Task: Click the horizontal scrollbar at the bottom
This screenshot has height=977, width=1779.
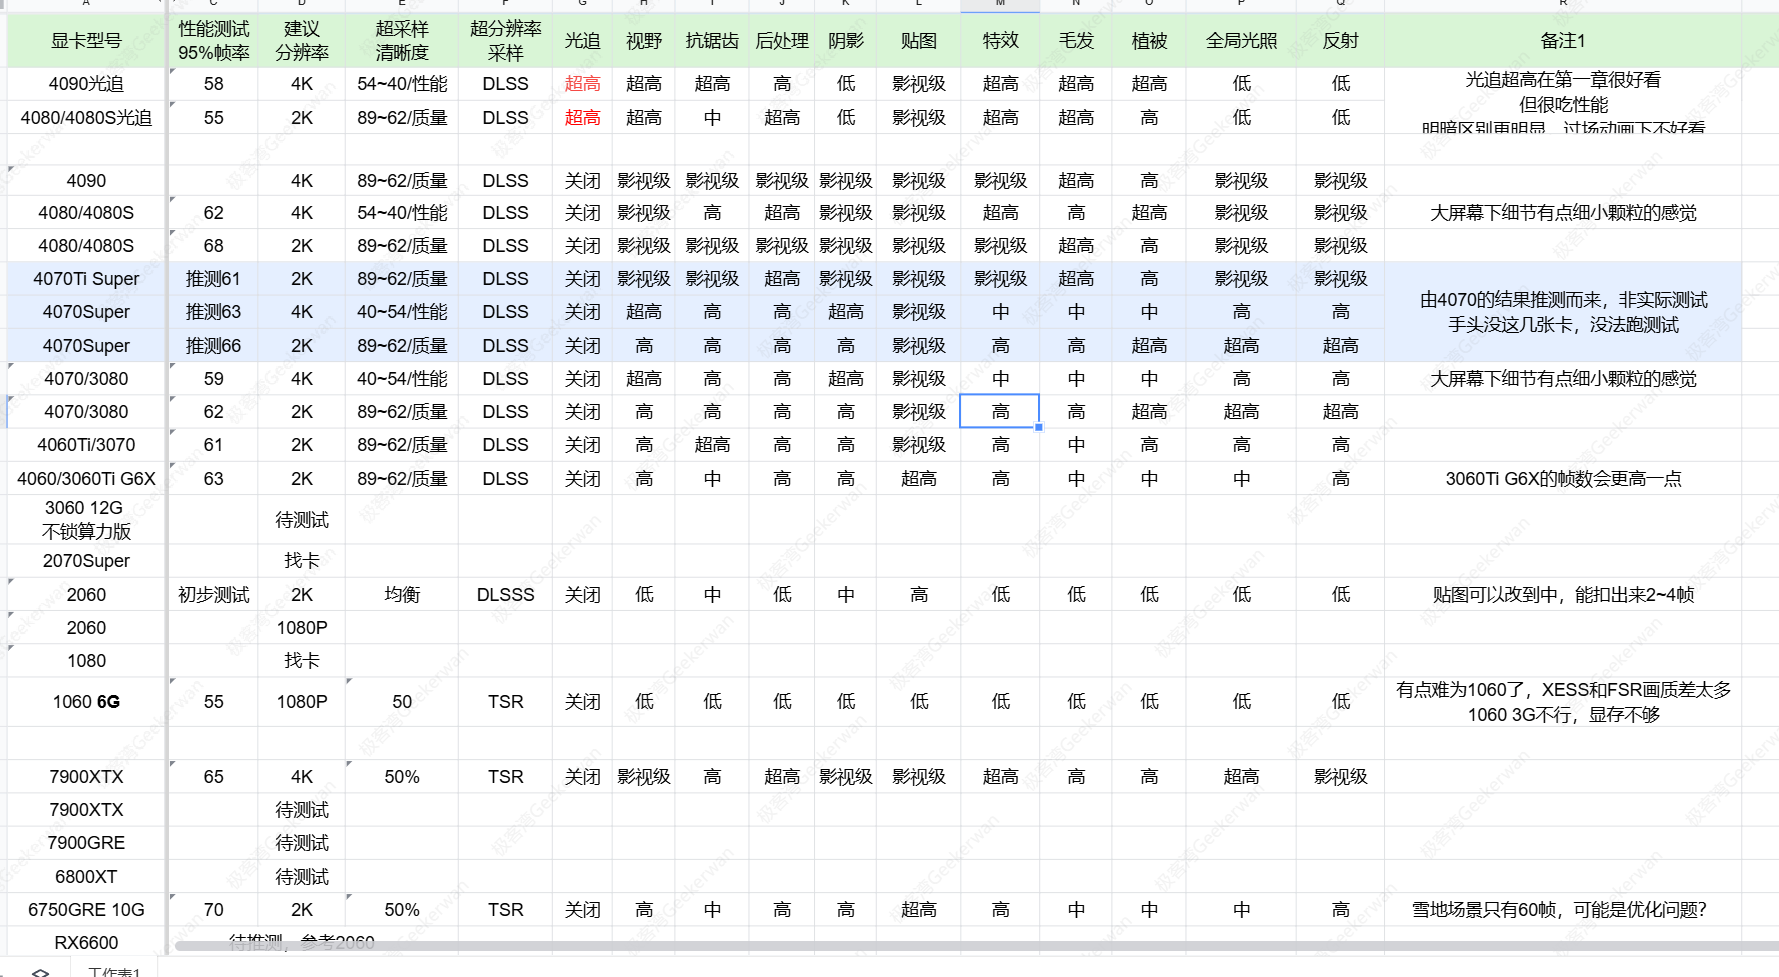Action: pyautogui.click(x=976, y=946)
